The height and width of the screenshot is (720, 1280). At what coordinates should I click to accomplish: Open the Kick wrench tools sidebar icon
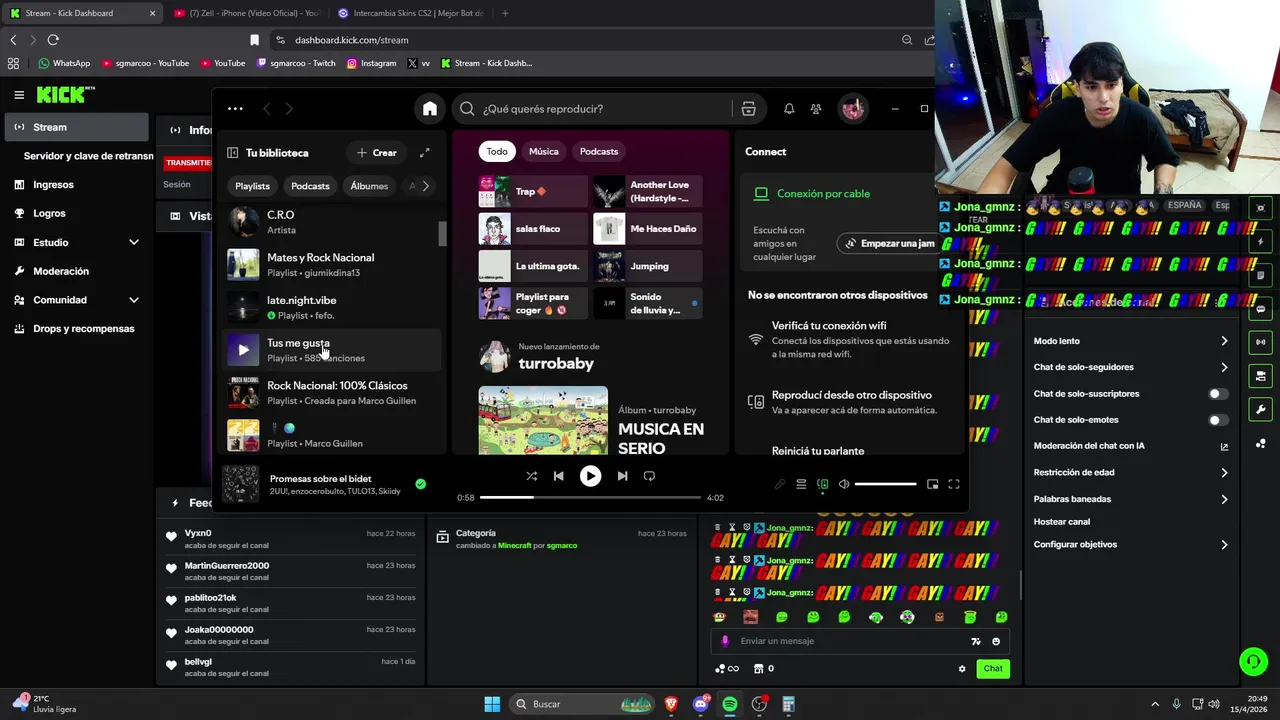tap(1260, 410)
